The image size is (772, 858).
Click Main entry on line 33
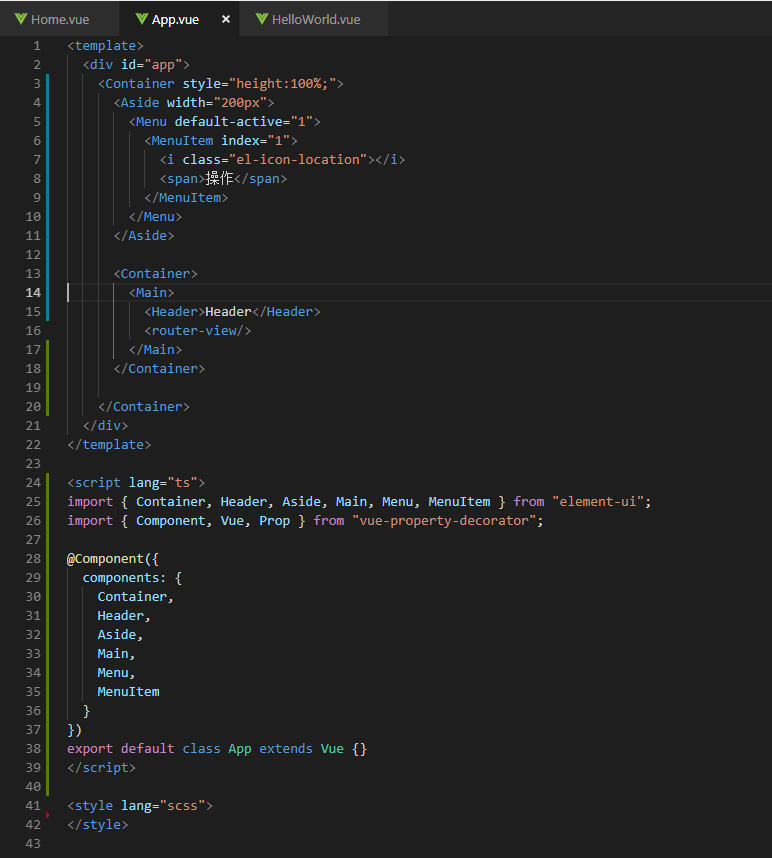113,654
